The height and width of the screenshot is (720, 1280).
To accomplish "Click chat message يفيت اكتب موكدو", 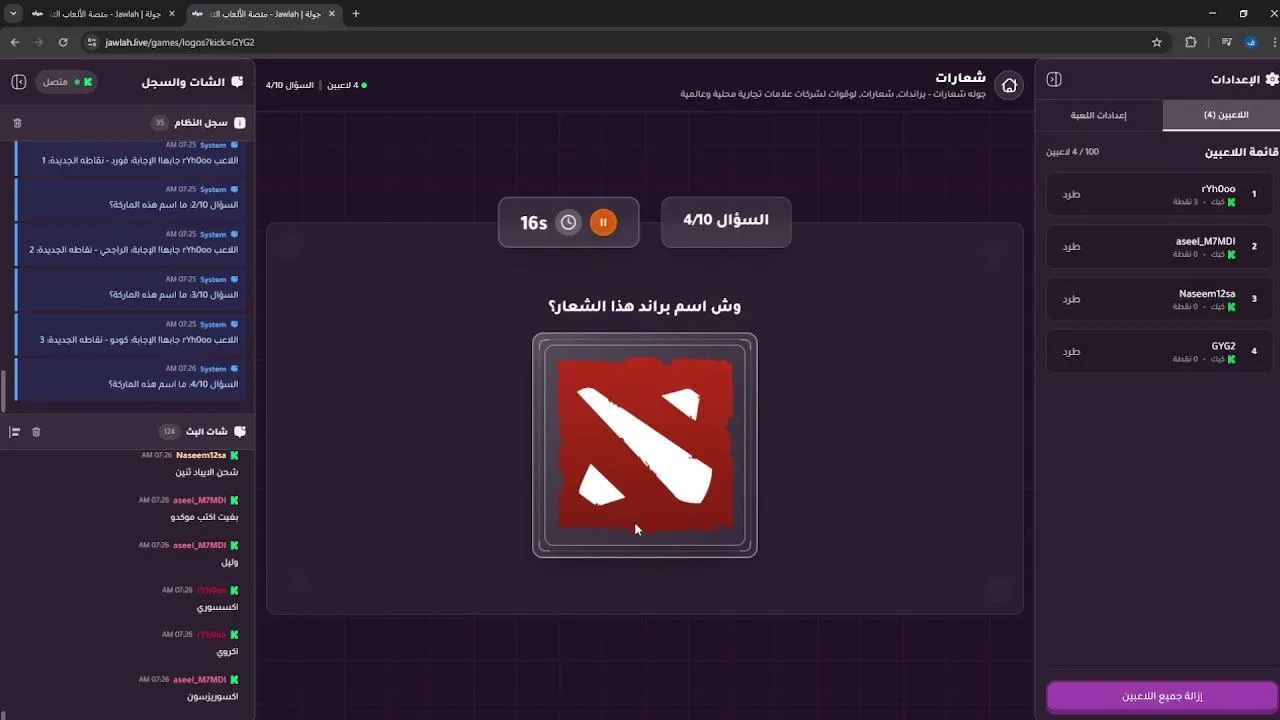I will point(204,517).
